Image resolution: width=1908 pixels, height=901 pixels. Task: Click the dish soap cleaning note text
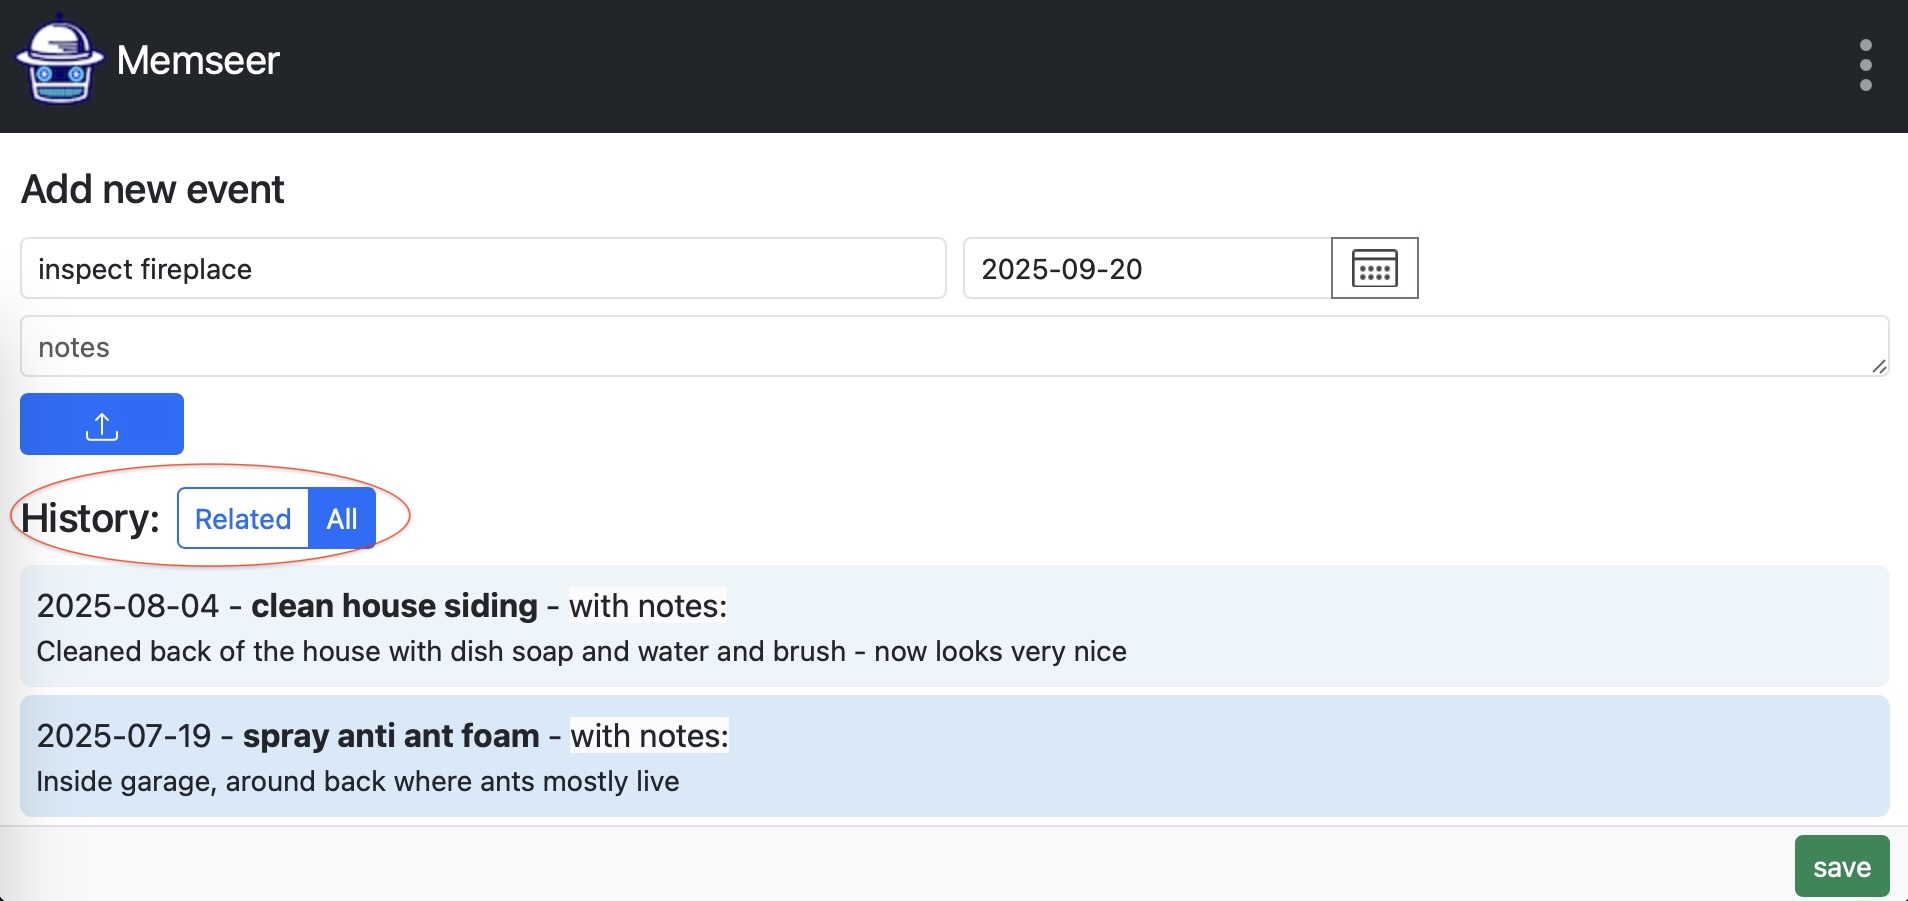coord(581,652)
